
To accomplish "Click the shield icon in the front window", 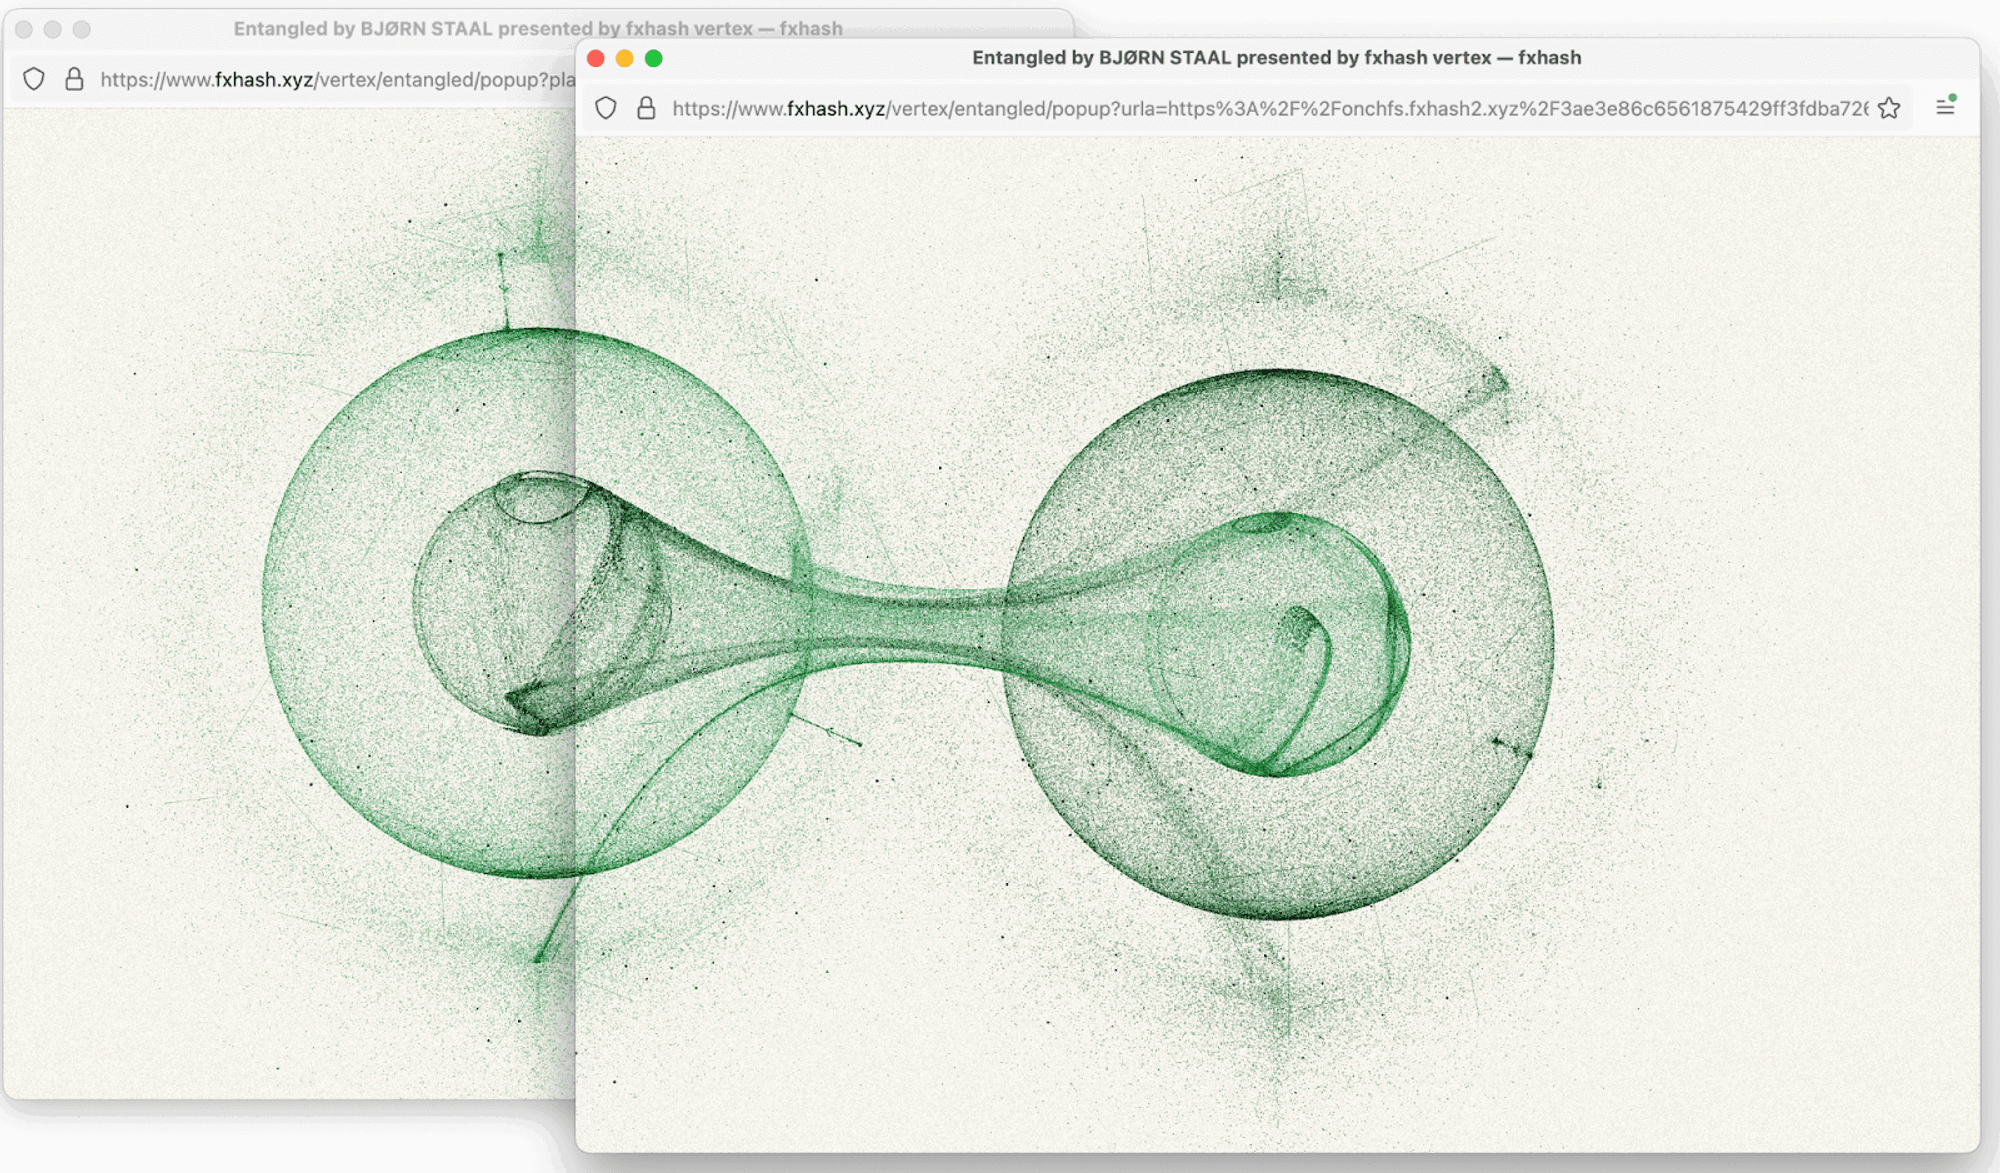I will [606, 108].
